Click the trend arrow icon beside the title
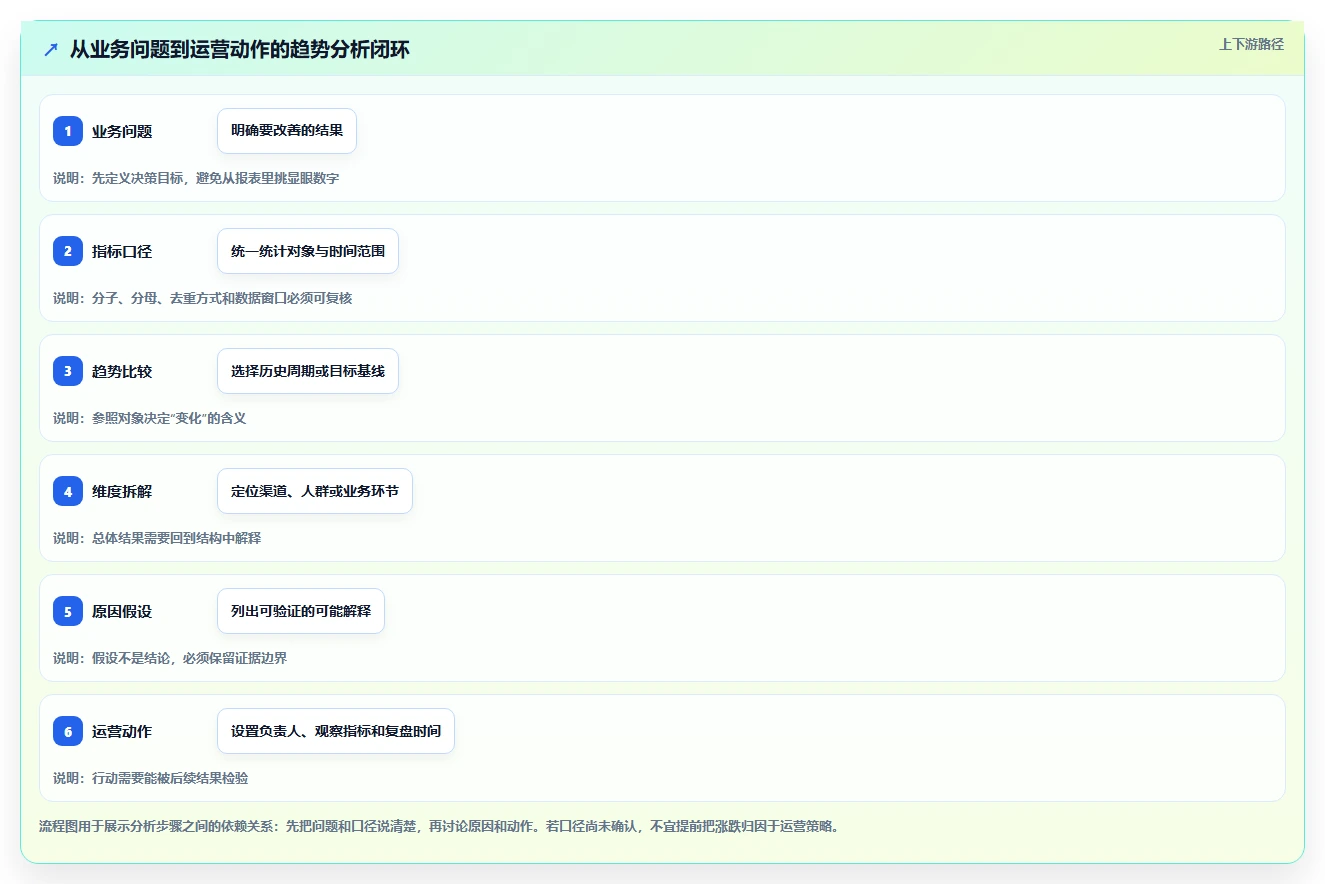 tap(51, 49)
